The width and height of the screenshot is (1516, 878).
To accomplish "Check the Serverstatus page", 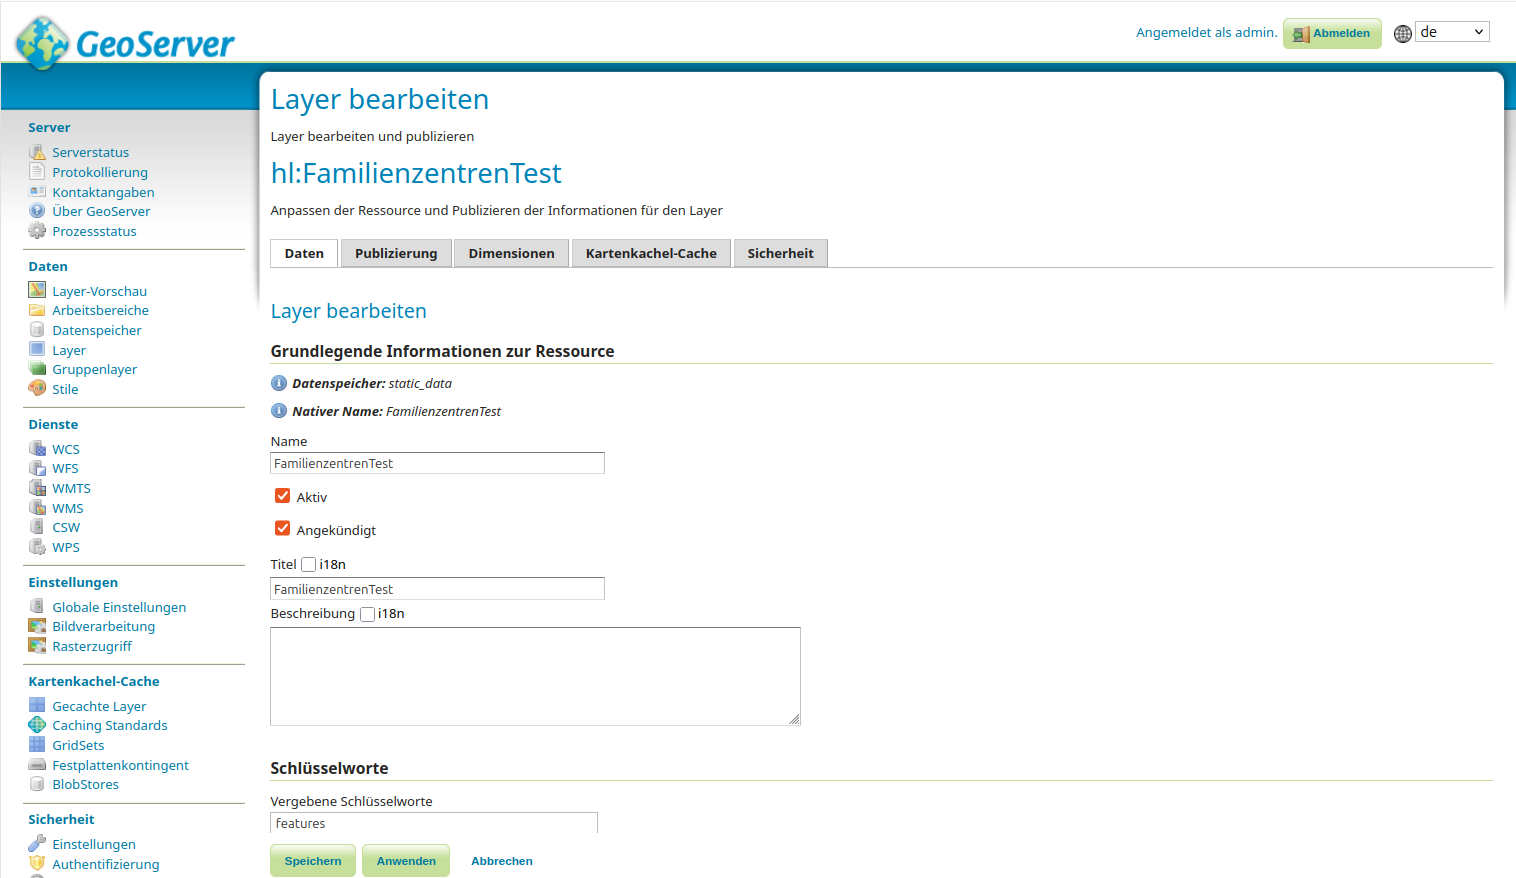I will coord(92,152).
